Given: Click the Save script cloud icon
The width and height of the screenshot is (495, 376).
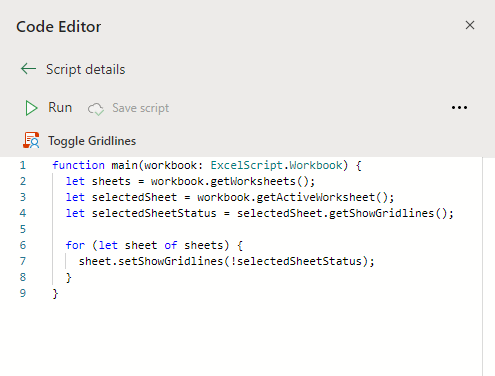Looking at the screenshot, I should click(x=96, y=109).
